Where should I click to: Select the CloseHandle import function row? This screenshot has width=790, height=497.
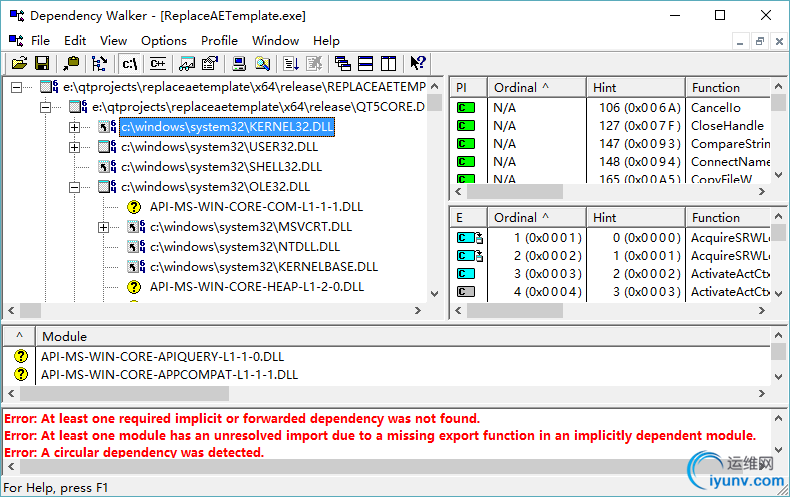point(611,126)
